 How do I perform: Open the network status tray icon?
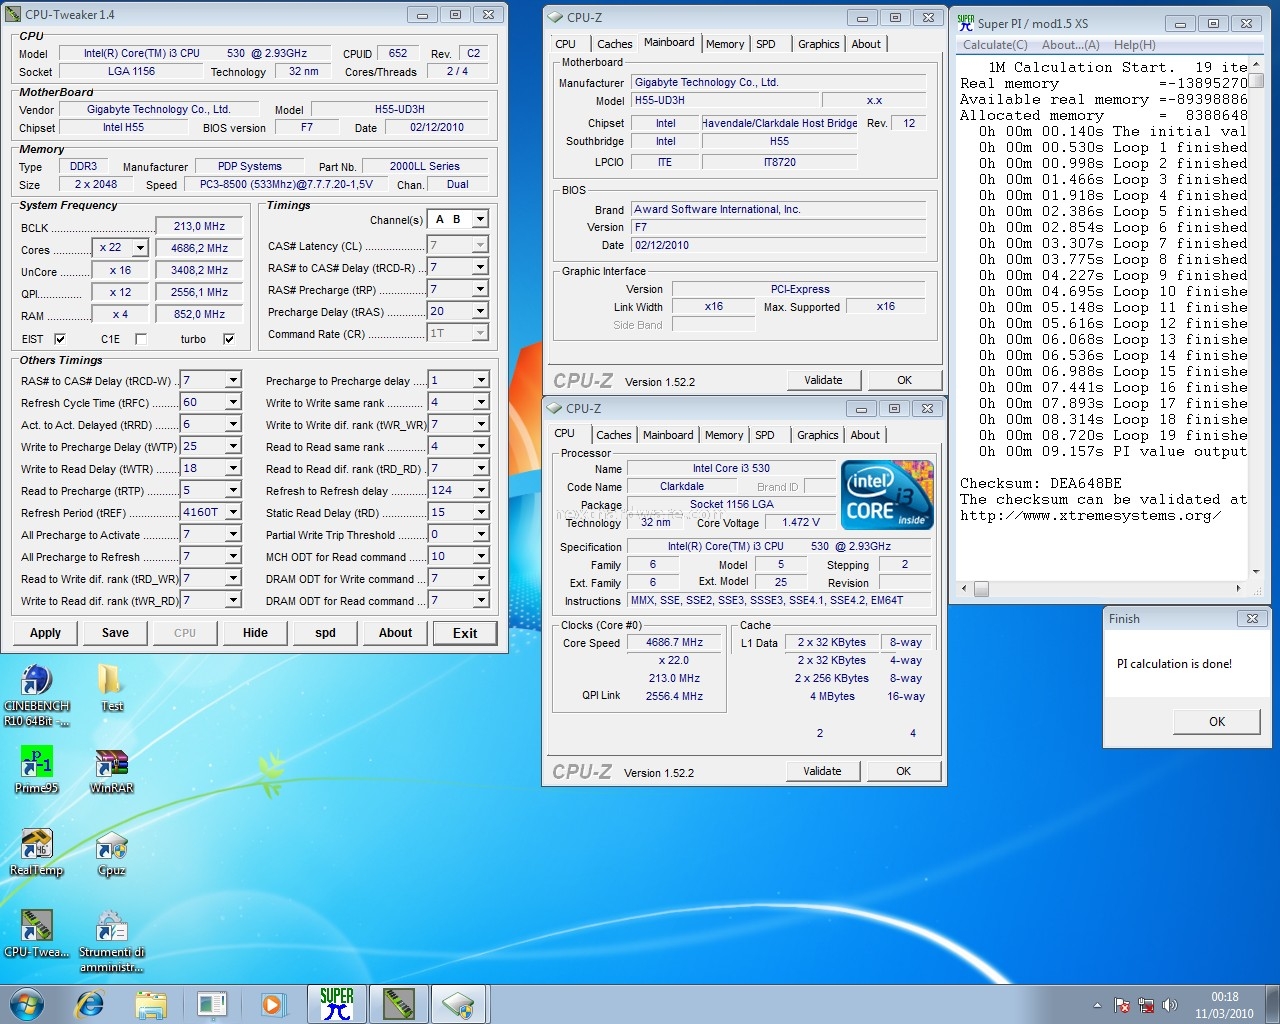[1146, 1005]
